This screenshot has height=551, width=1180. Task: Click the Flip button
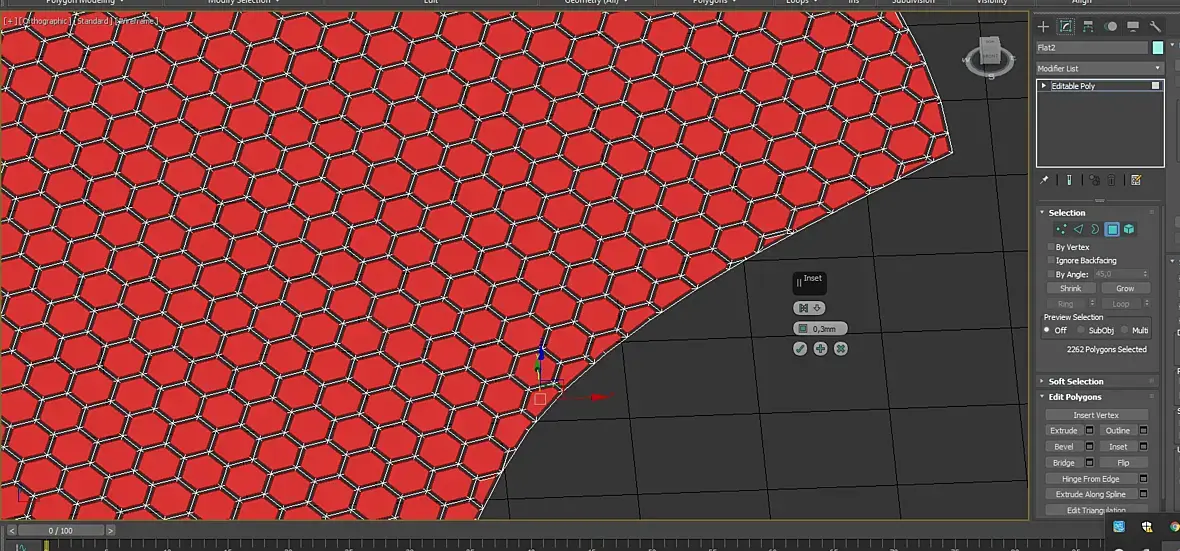click(x=1124, y=463)
